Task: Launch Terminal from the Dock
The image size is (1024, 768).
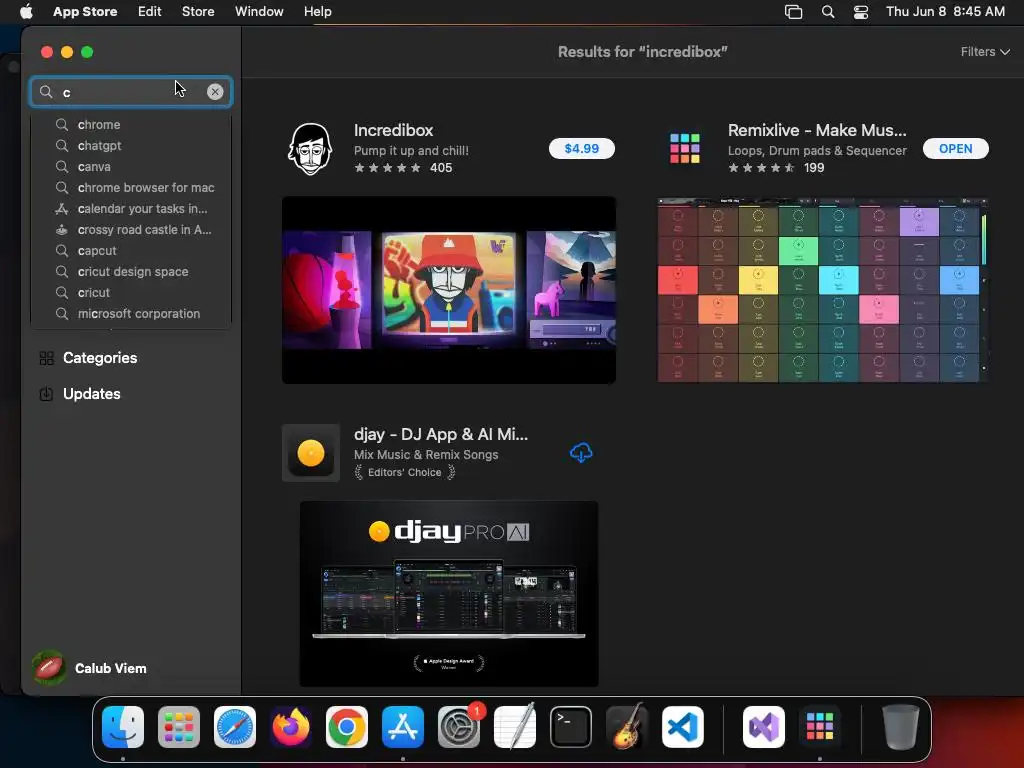Action: coord(571,726)
